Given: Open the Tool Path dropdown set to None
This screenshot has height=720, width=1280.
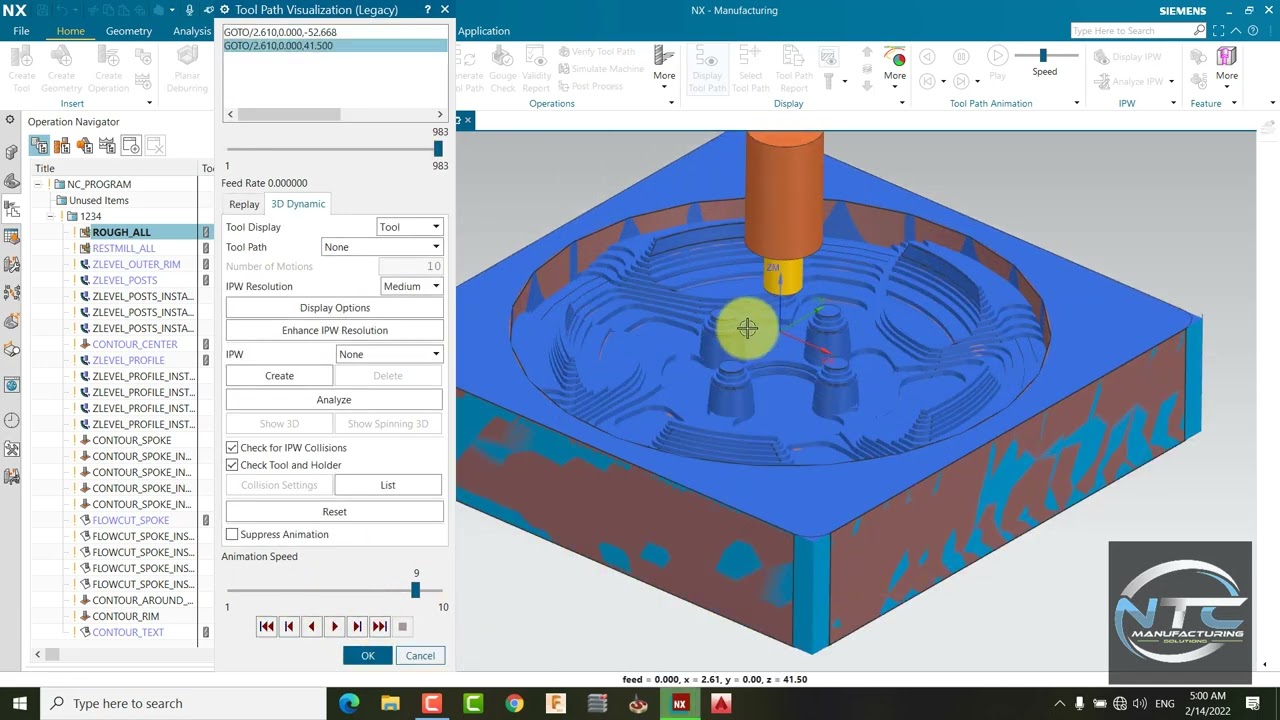Looking at the screenshot, I should pos(382,247).
